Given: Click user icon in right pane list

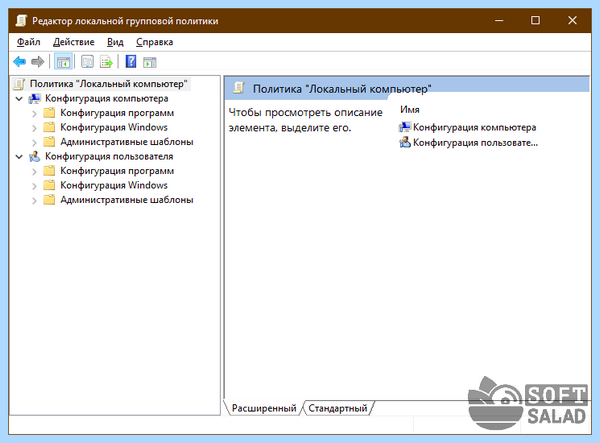Looking at the screenshot, I should pos(405,142).
